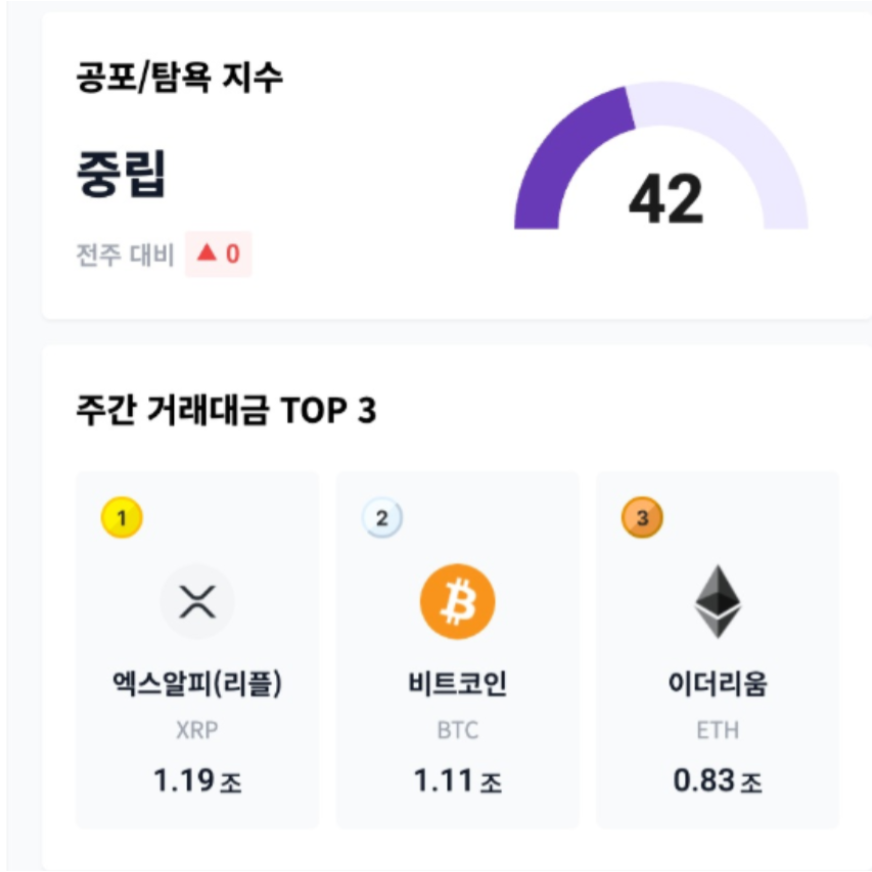Screen dimensions: 872x872
Task: Open the 엑스알피(리플) coin name
Action: 197,684
